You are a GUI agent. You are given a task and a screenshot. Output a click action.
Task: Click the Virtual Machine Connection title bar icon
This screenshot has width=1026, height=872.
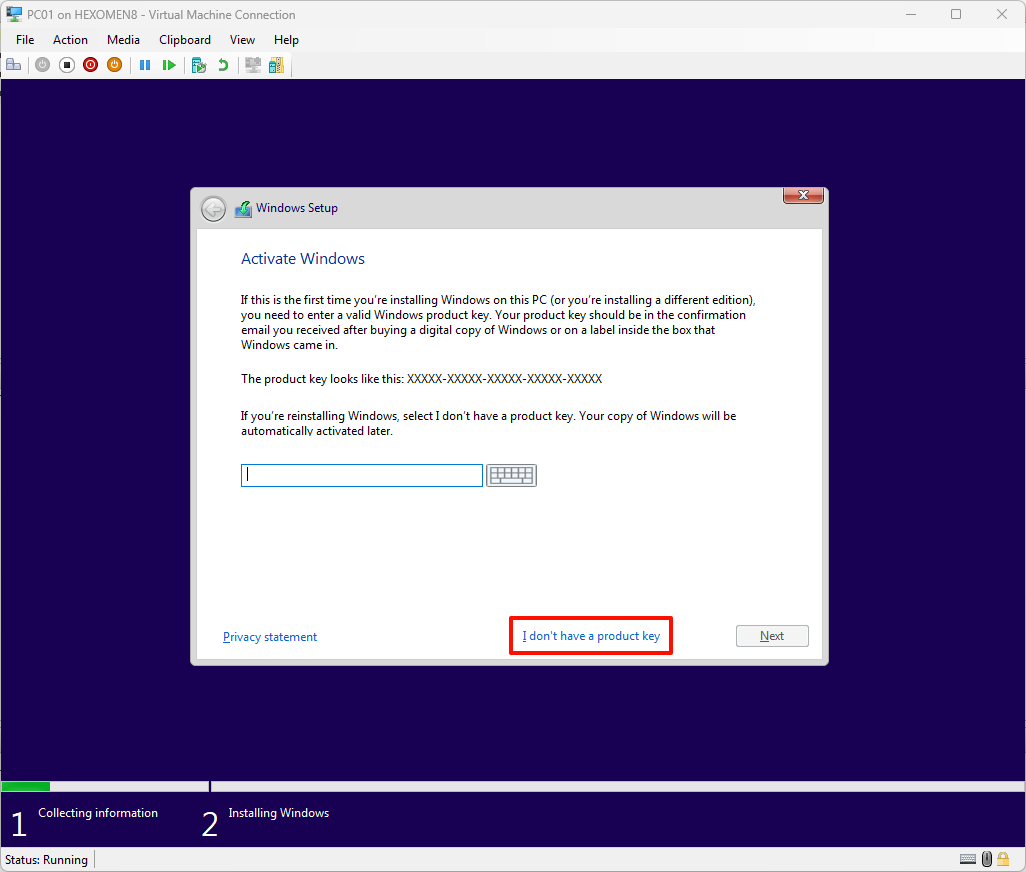point(14,14)
